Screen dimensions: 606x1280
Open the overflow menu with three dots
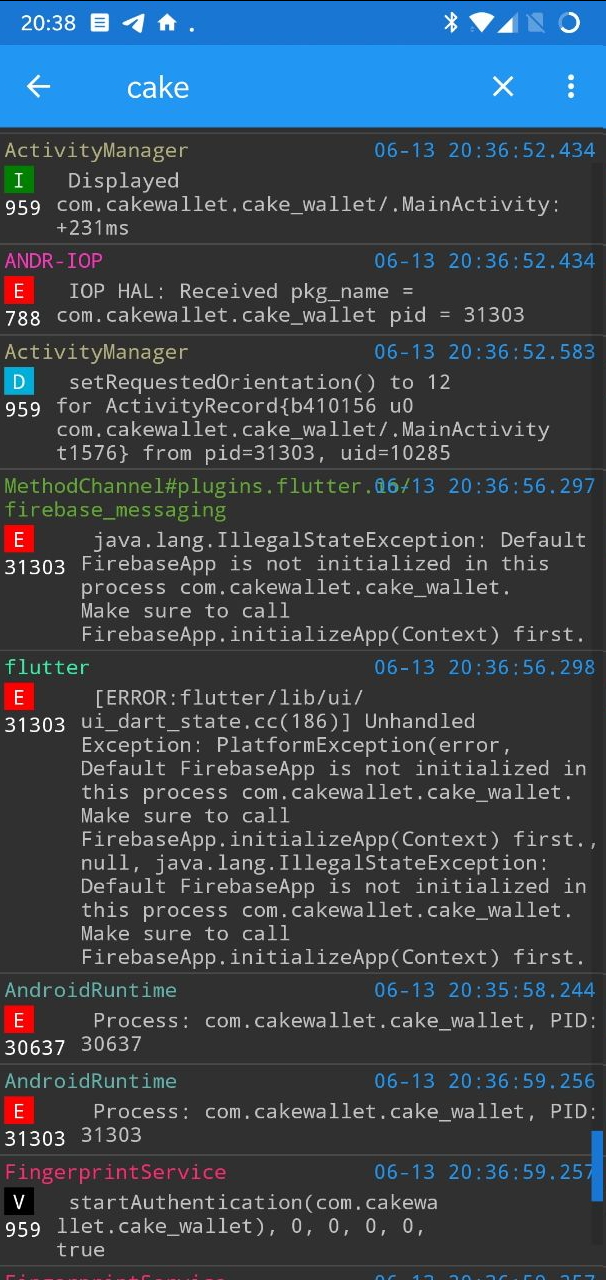tap(570, 86)
